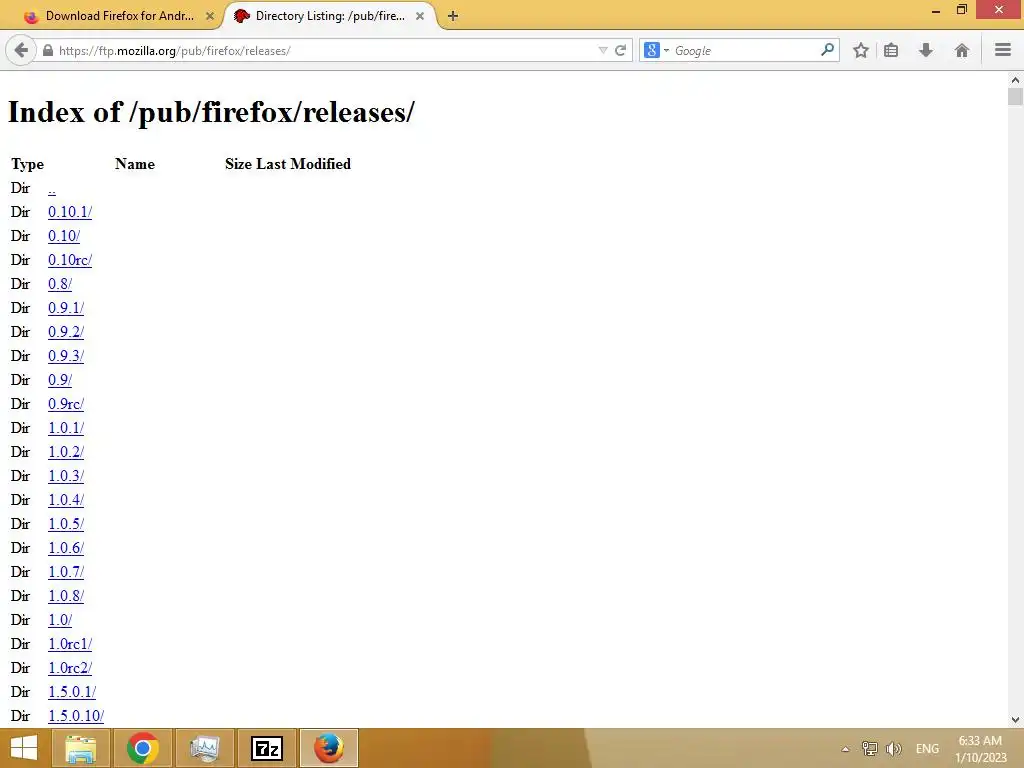Open parent directory '..' link
1024x768 pixels.
[52, 189]
